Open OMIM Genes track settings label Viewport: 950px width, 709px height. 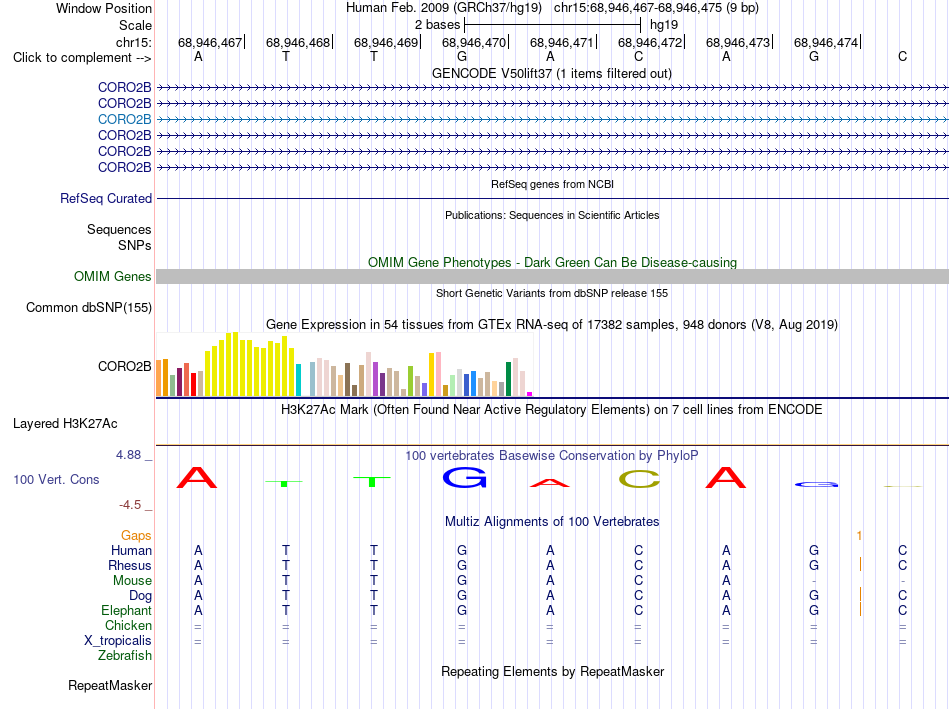pos(112,276)
